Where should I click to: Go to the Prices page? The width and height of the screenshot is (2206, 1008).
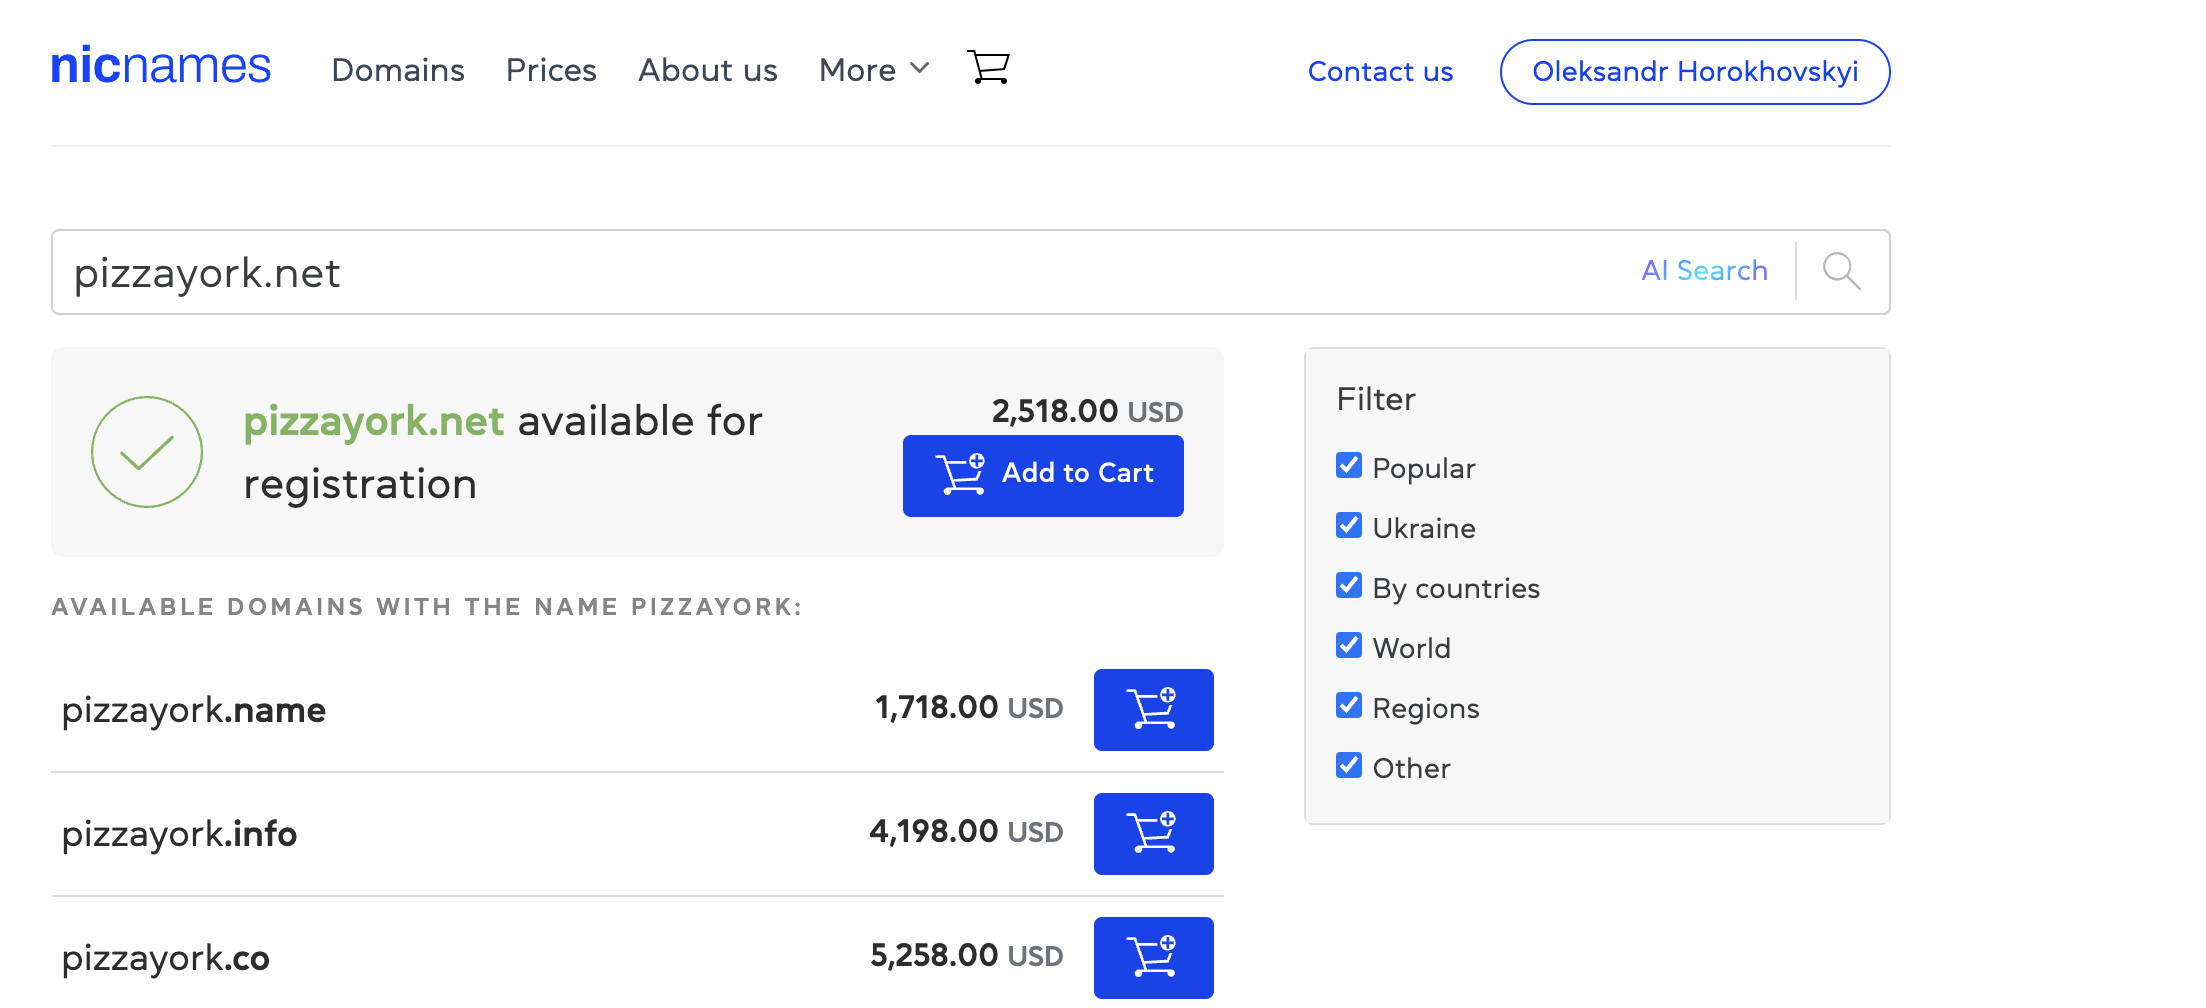pos(551,70)
